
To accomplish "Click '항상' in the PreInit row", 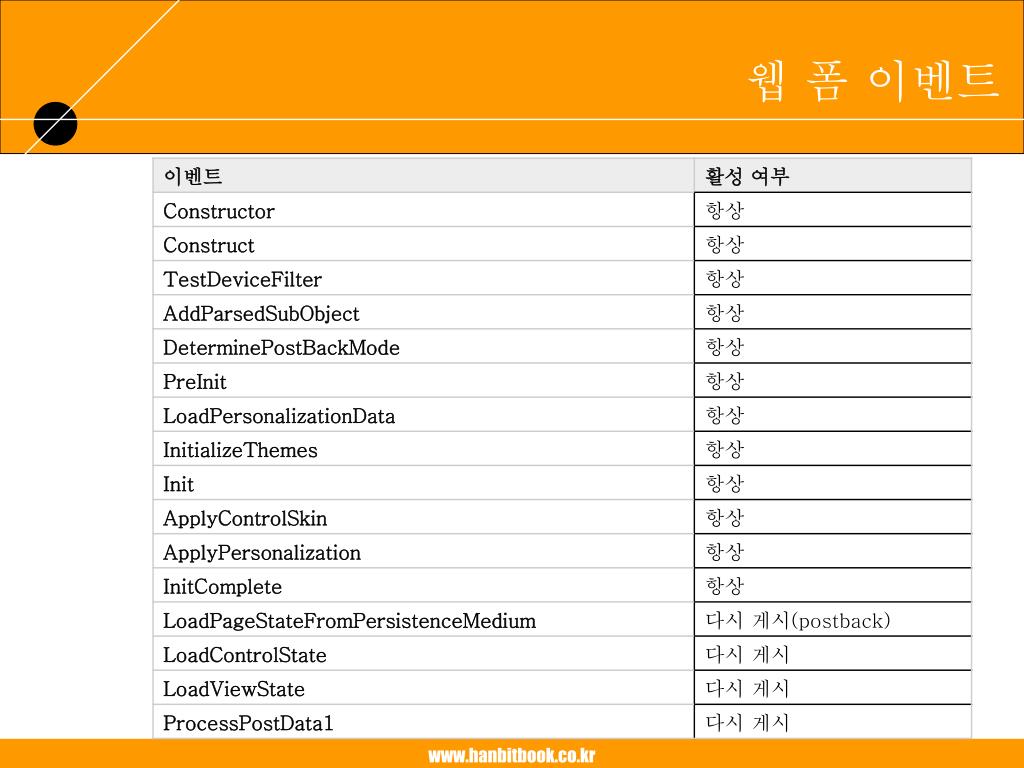I will [725, 381].
